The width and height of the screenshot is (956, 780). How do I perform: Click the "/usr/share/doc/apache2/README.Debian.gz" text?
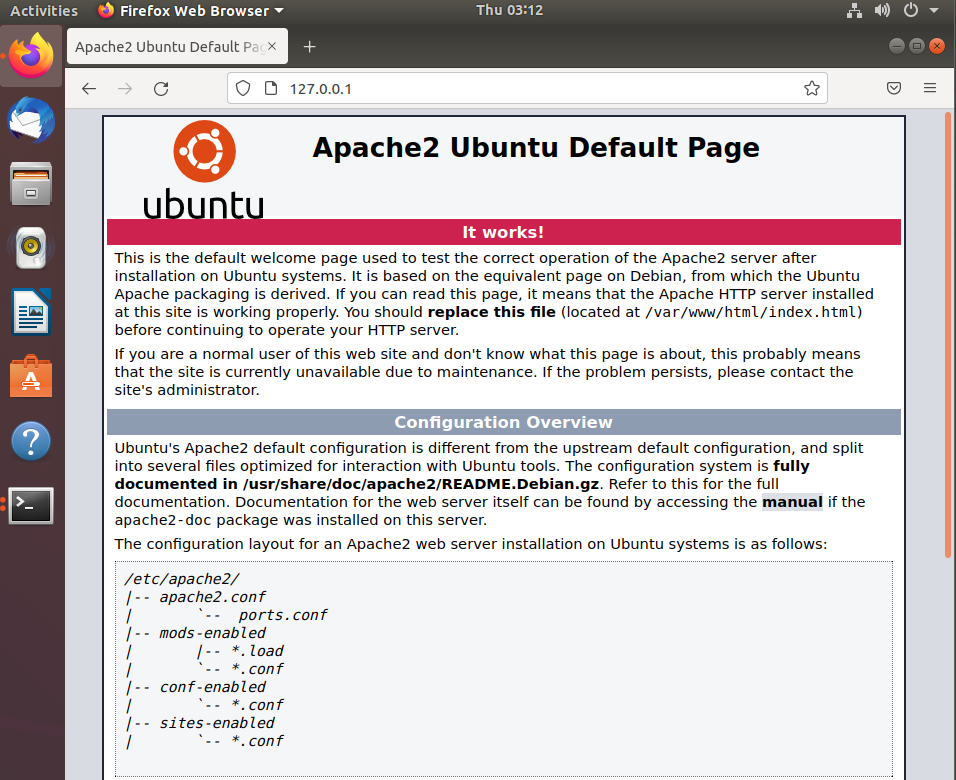[421, 484]
